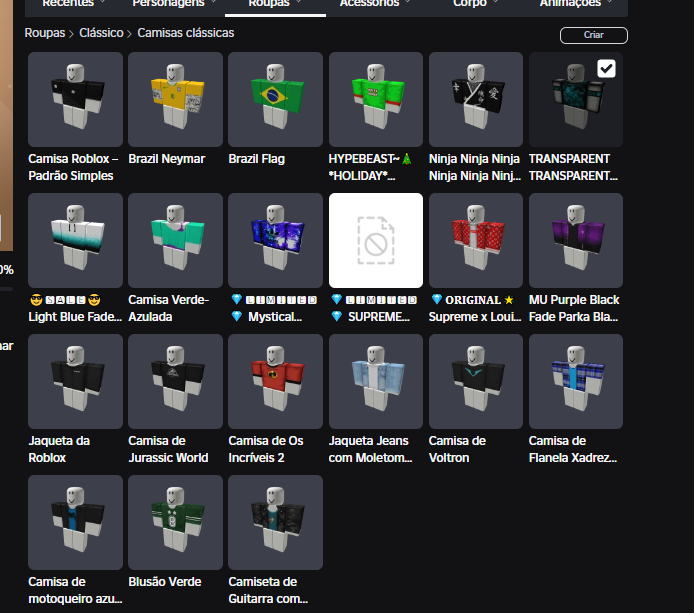This screenshot has height=613, width=694.
Task: Open the Animações tab
Action: [x=576, y=4]
